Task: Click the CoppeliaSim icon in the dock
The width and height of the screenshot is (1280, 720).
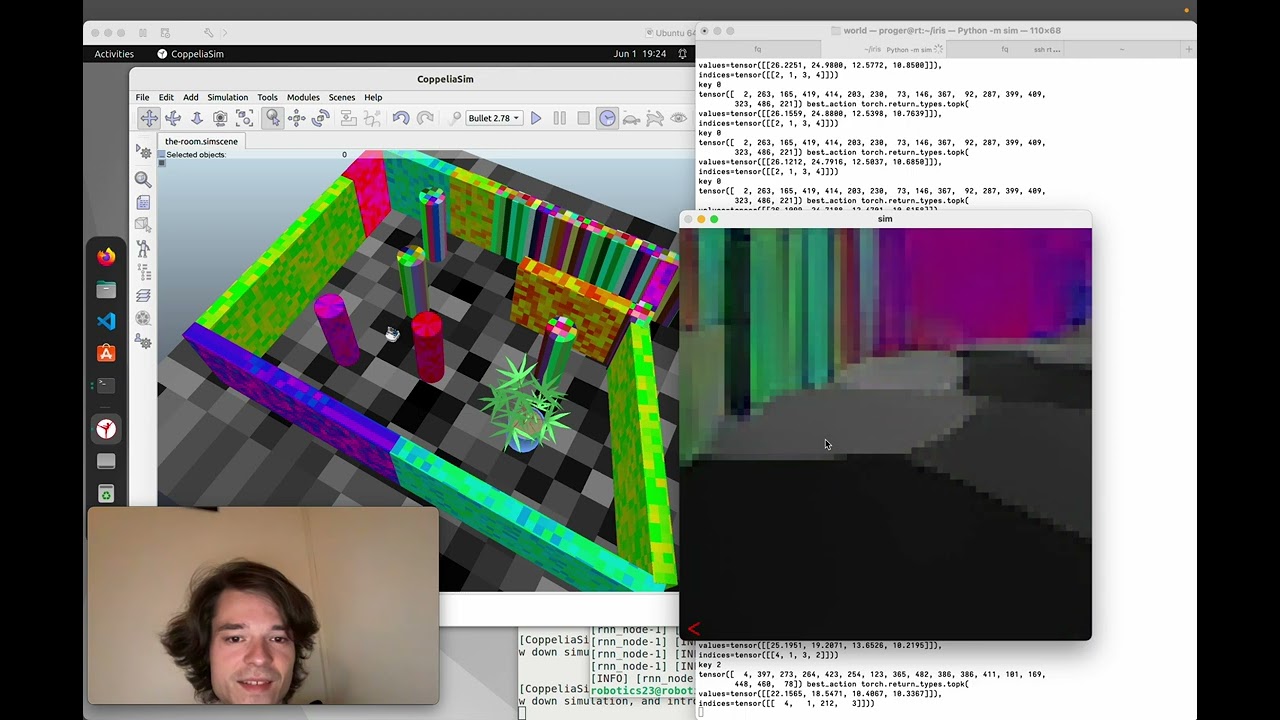Action: click(x=106, y=429)
